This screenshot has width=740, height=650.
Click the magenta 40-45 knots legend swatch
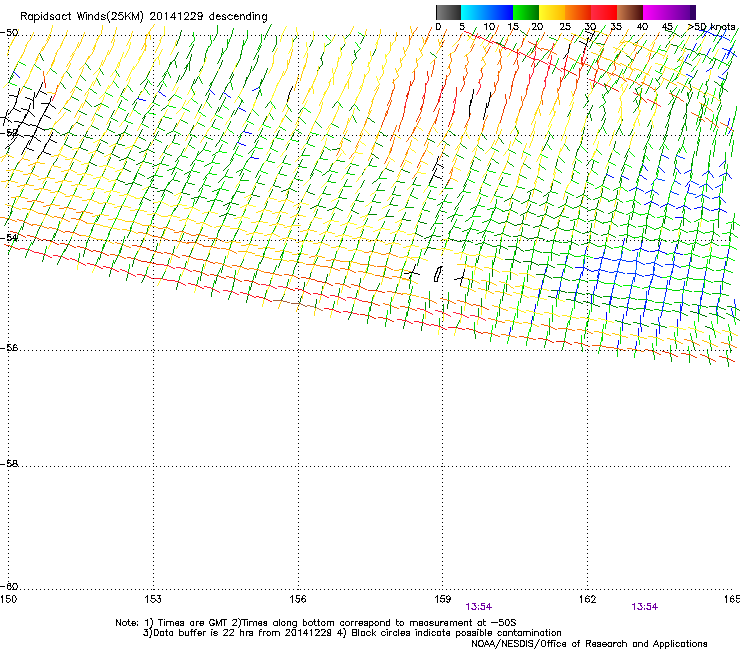click(656, 12)
